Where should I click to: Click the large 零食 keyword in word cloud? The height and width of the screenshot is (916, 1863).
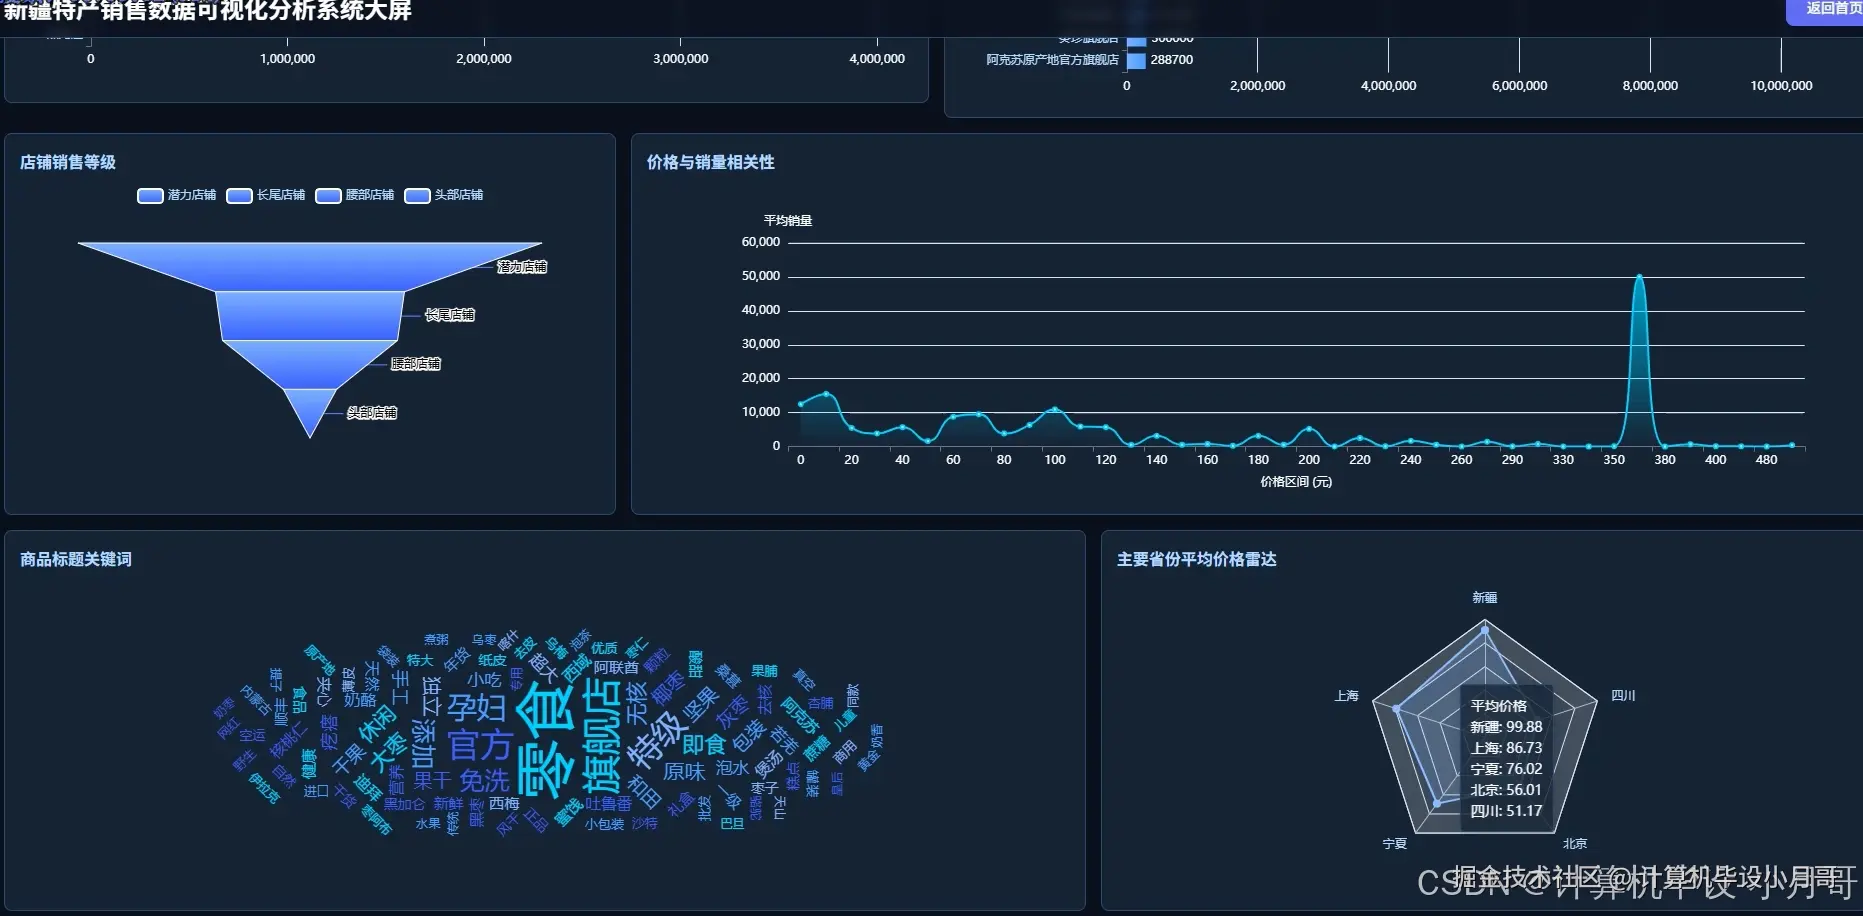click(x=547, y=740)
